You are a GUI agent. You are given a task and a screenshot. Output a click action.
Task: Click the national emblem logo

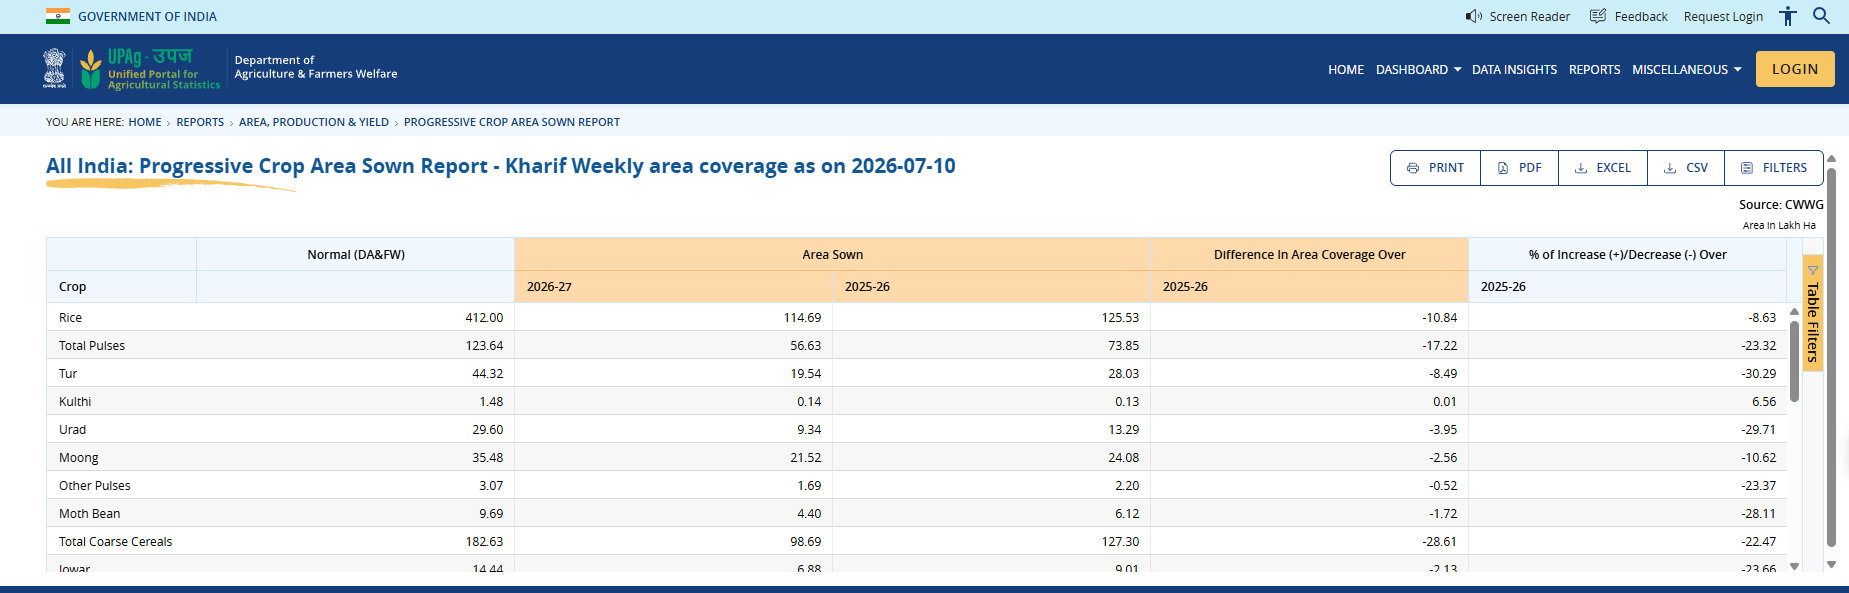54,68
